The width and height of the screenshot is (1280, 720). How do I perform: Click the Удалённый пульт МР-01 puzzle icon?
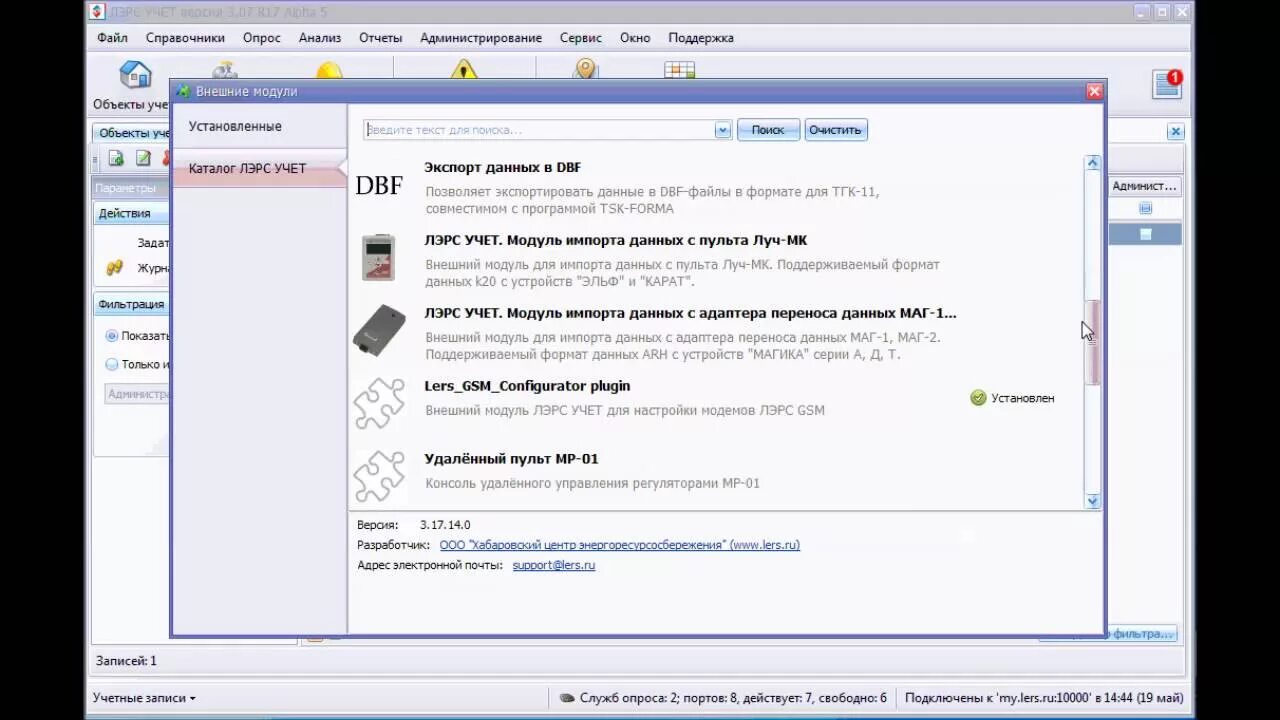click(379, 477)
